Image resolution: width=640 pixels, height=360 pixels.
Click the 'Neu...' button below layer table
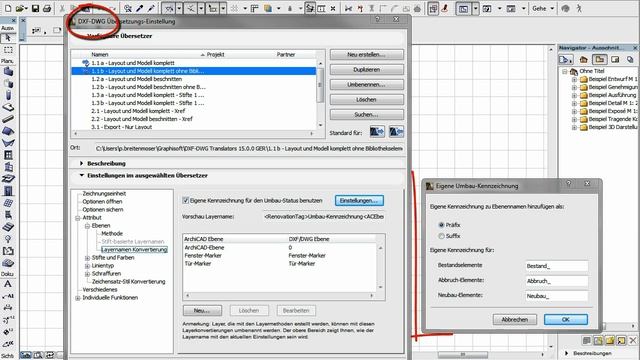202,310
